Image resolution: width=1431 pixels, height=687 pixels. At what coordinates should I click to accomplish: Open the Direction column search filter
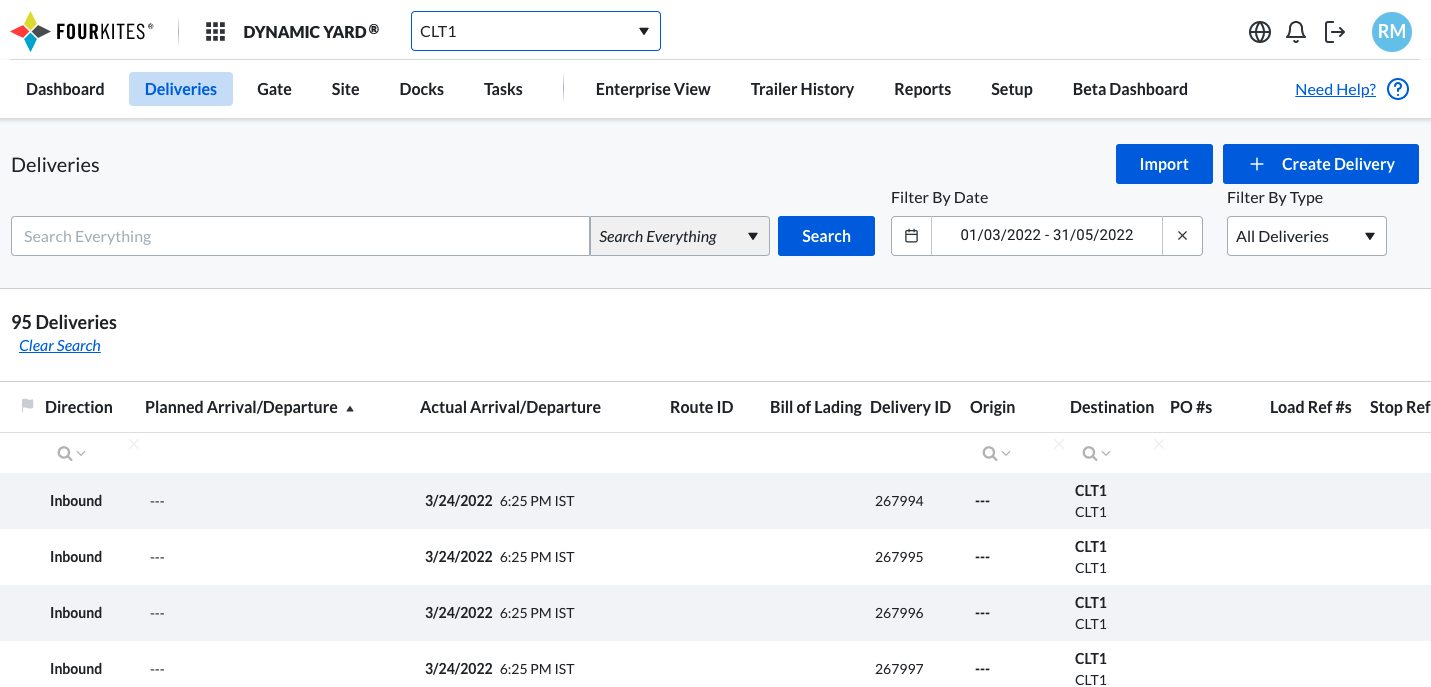(71, 454)
